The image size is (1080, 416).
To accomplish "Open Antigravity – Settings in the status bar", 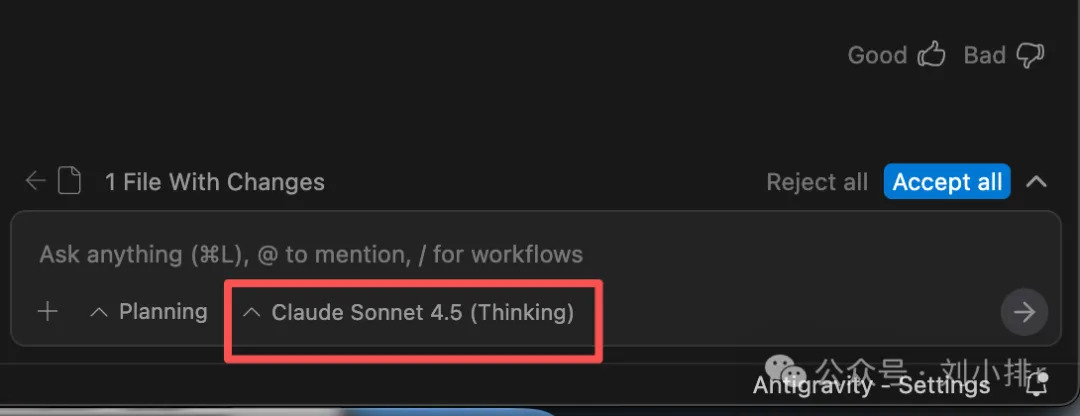I will pyautogui.click(x=871, y=385).
